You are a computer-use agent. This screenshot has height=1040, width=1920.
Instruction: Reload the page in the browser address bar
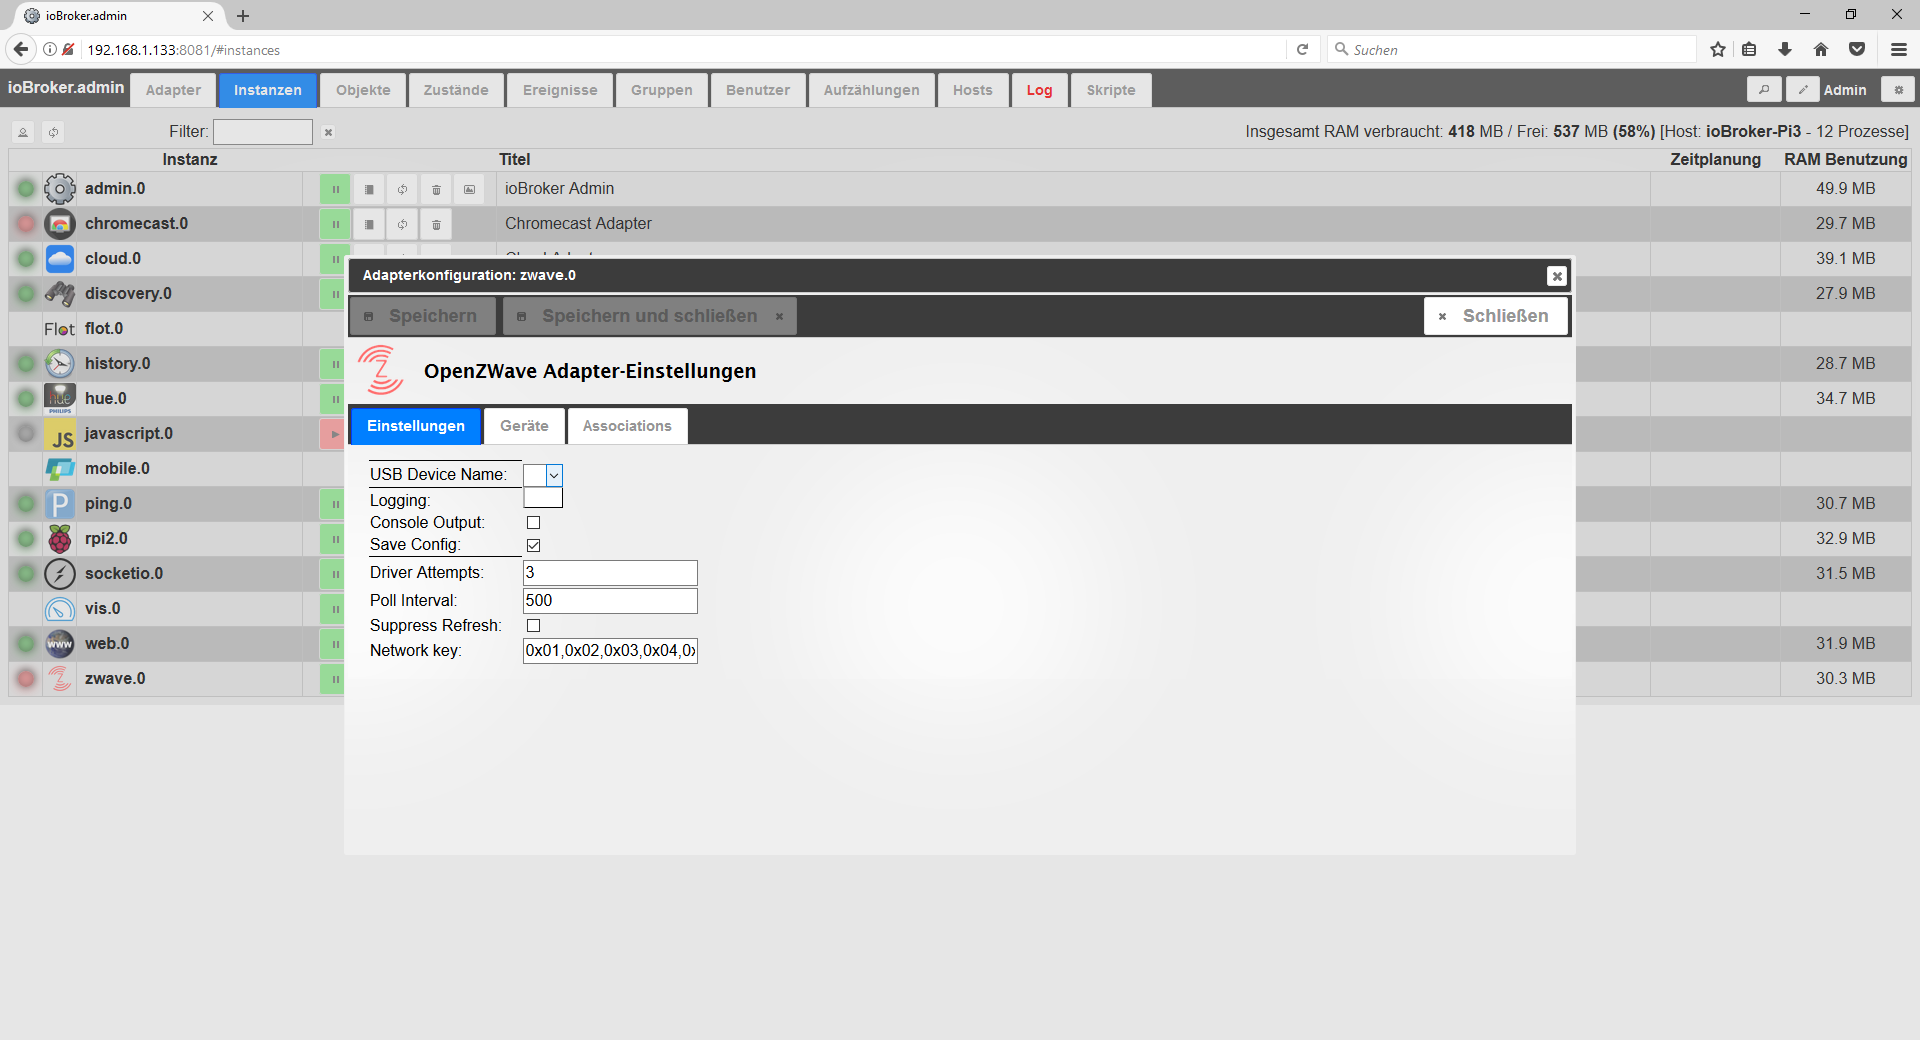(1302, 49)
